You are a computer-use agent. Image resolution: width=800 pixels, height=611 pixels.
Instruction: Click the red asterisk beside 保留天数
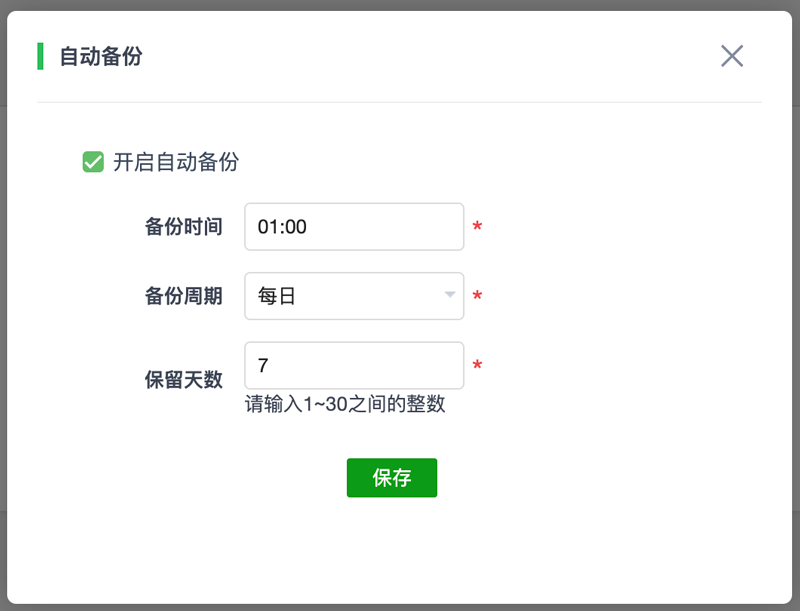click(477, 367)
